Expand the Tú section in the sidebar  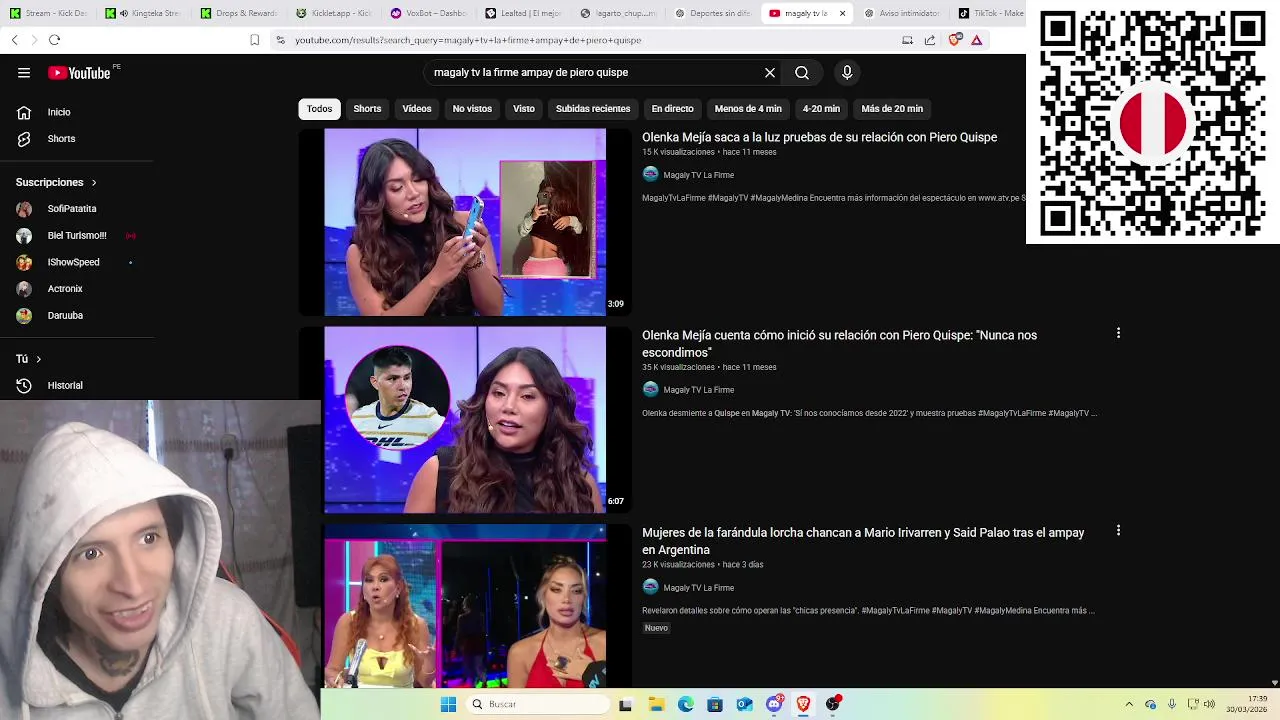[x=28, y=358]
